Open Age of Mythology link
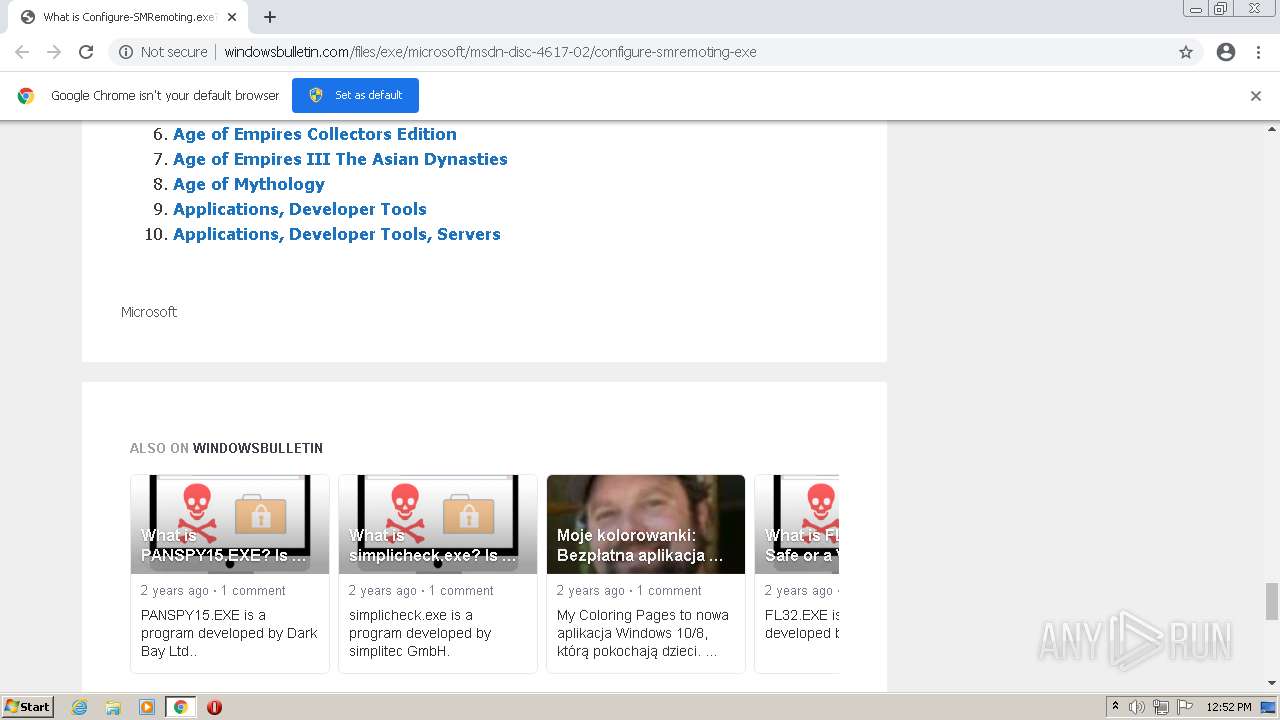Image resolution: width=1280 pixels, height=720 pixels. point(249,184)
